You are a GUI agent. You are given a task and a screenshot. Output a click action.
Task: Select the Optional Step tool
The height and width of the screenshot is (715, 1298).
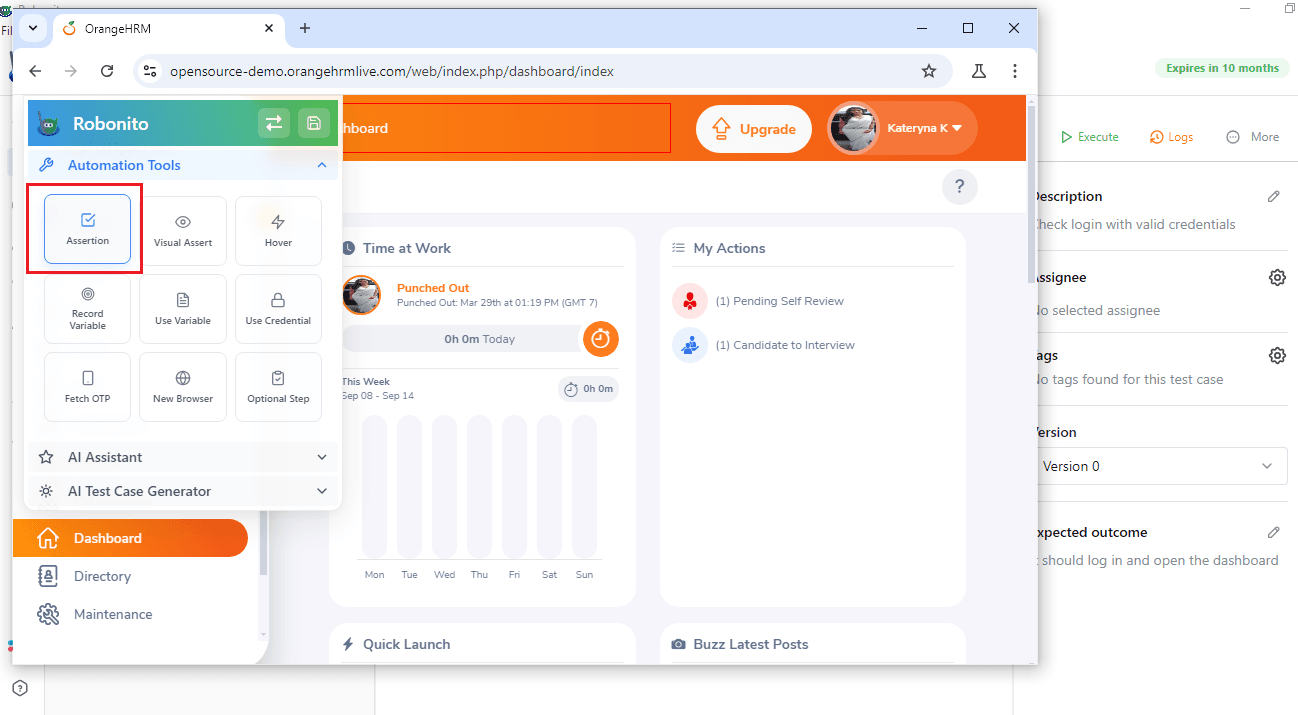(278, 387)
